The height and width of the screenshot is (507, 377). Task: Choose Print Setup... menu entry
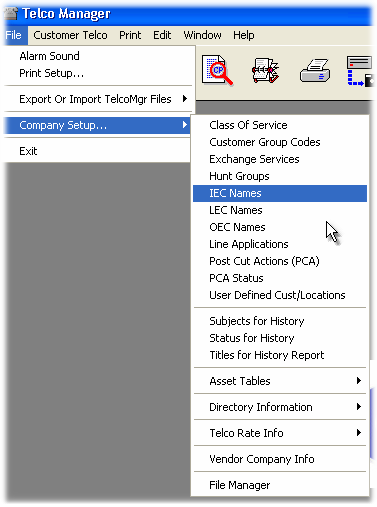pyautogui.click(x=98, y=73)
